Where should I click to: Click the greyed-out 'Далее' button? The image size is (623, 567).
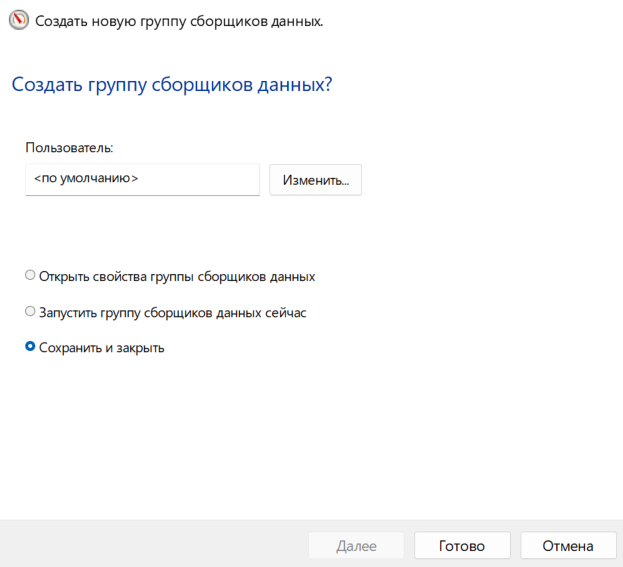(x=356, y=546)
